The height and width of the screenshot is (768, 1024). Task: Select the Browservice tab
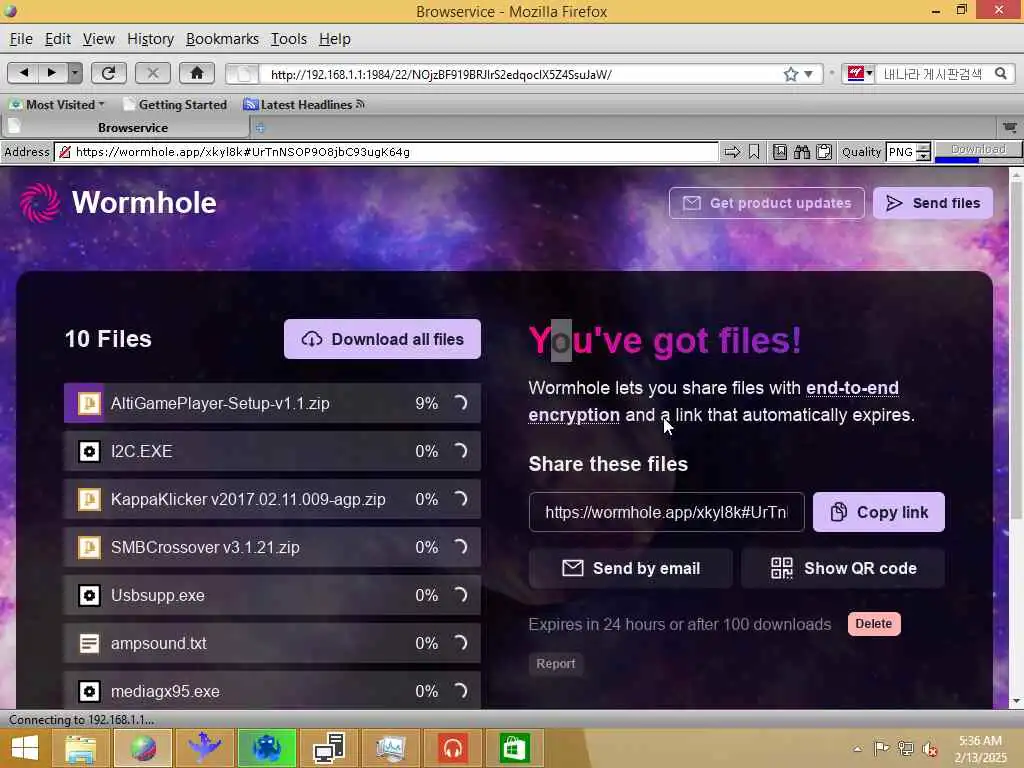coord(125,127)
